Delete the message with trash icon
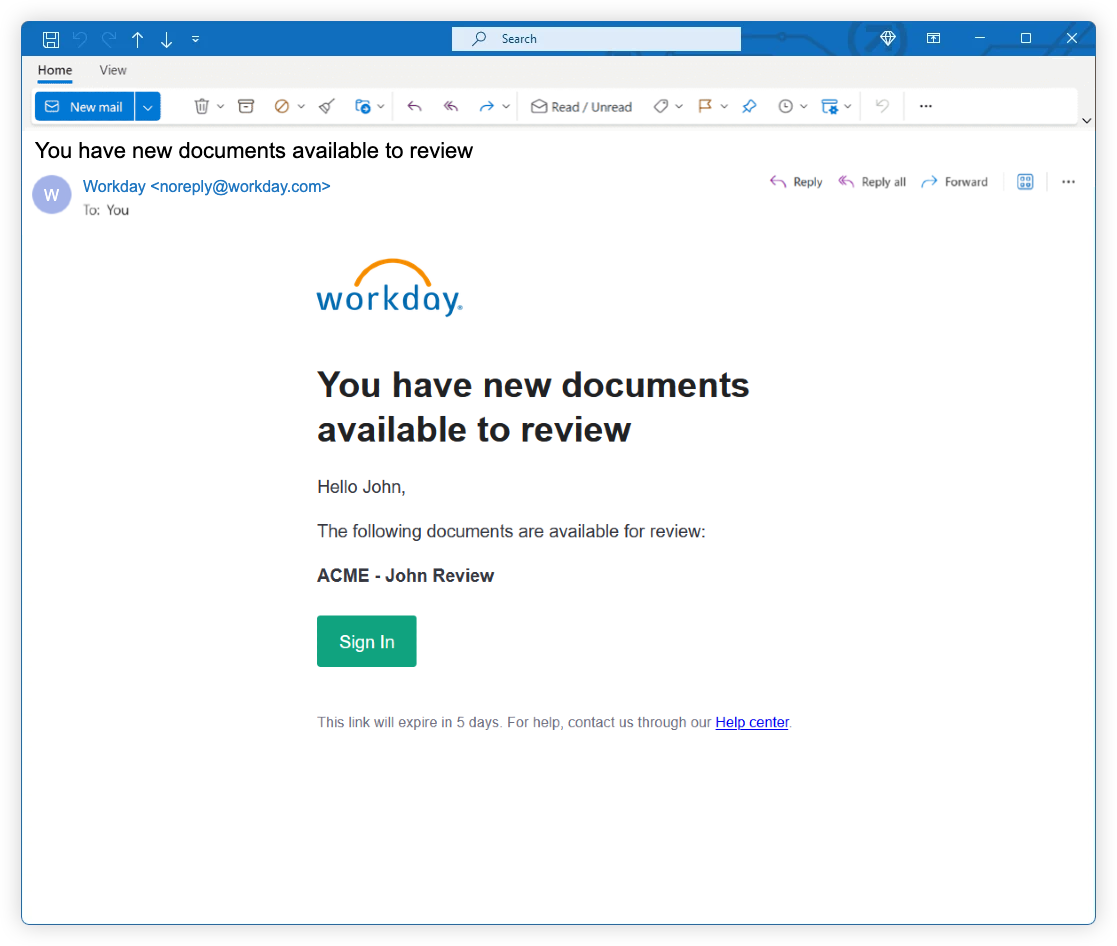The image size is (1117, 946). point(202,106)
